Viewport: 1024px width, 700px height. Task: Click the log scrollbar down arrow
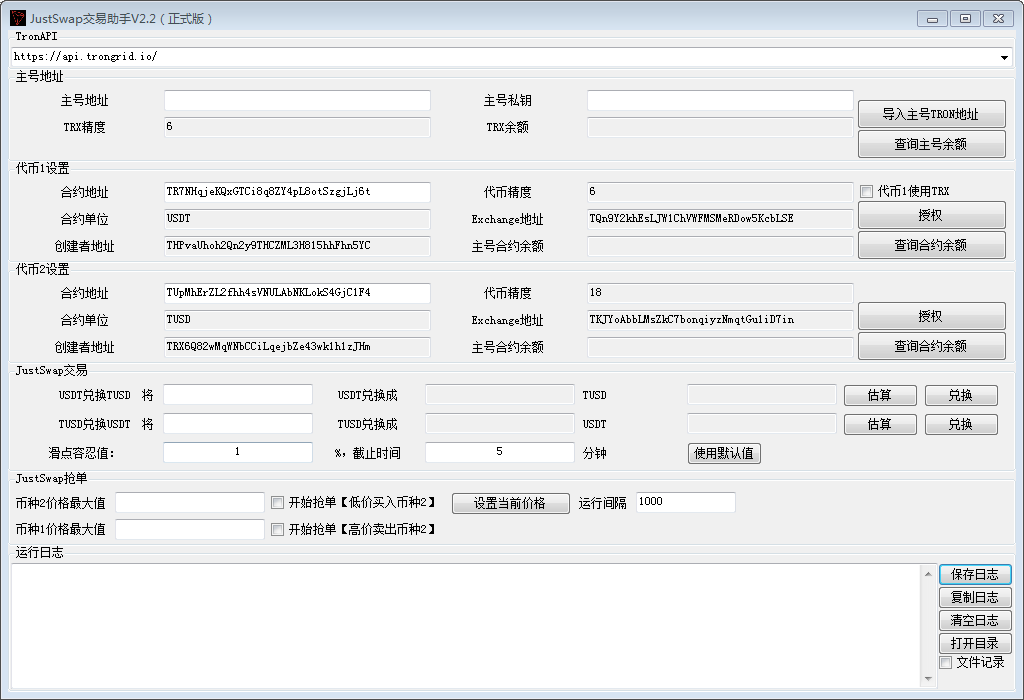point(928,679)
